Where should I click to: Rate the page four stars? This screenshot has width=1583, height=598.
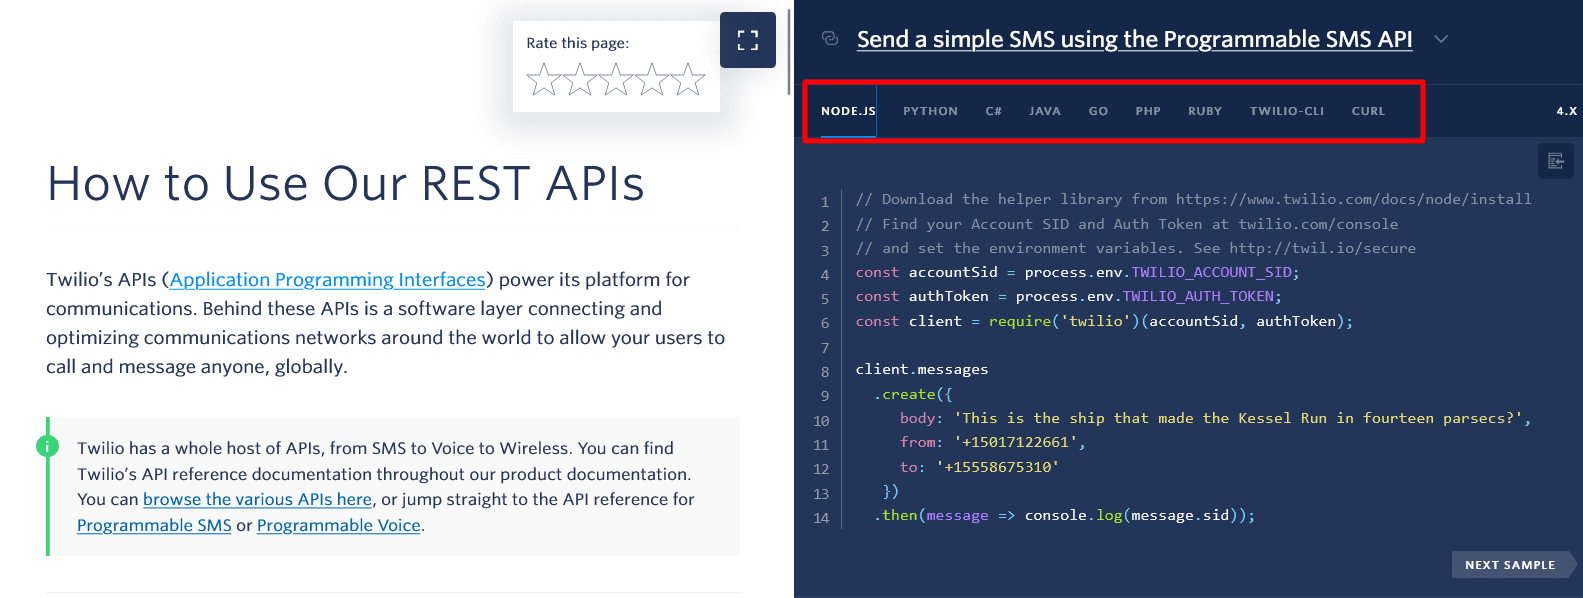click(652, 80)
